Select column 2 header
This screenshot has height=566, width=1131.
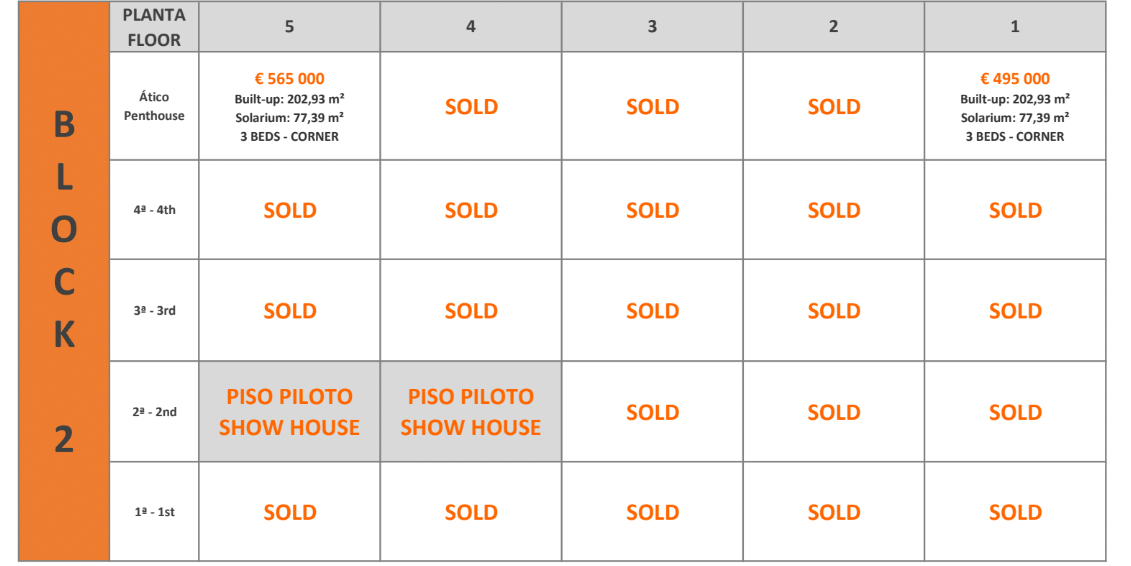point(833,27)
